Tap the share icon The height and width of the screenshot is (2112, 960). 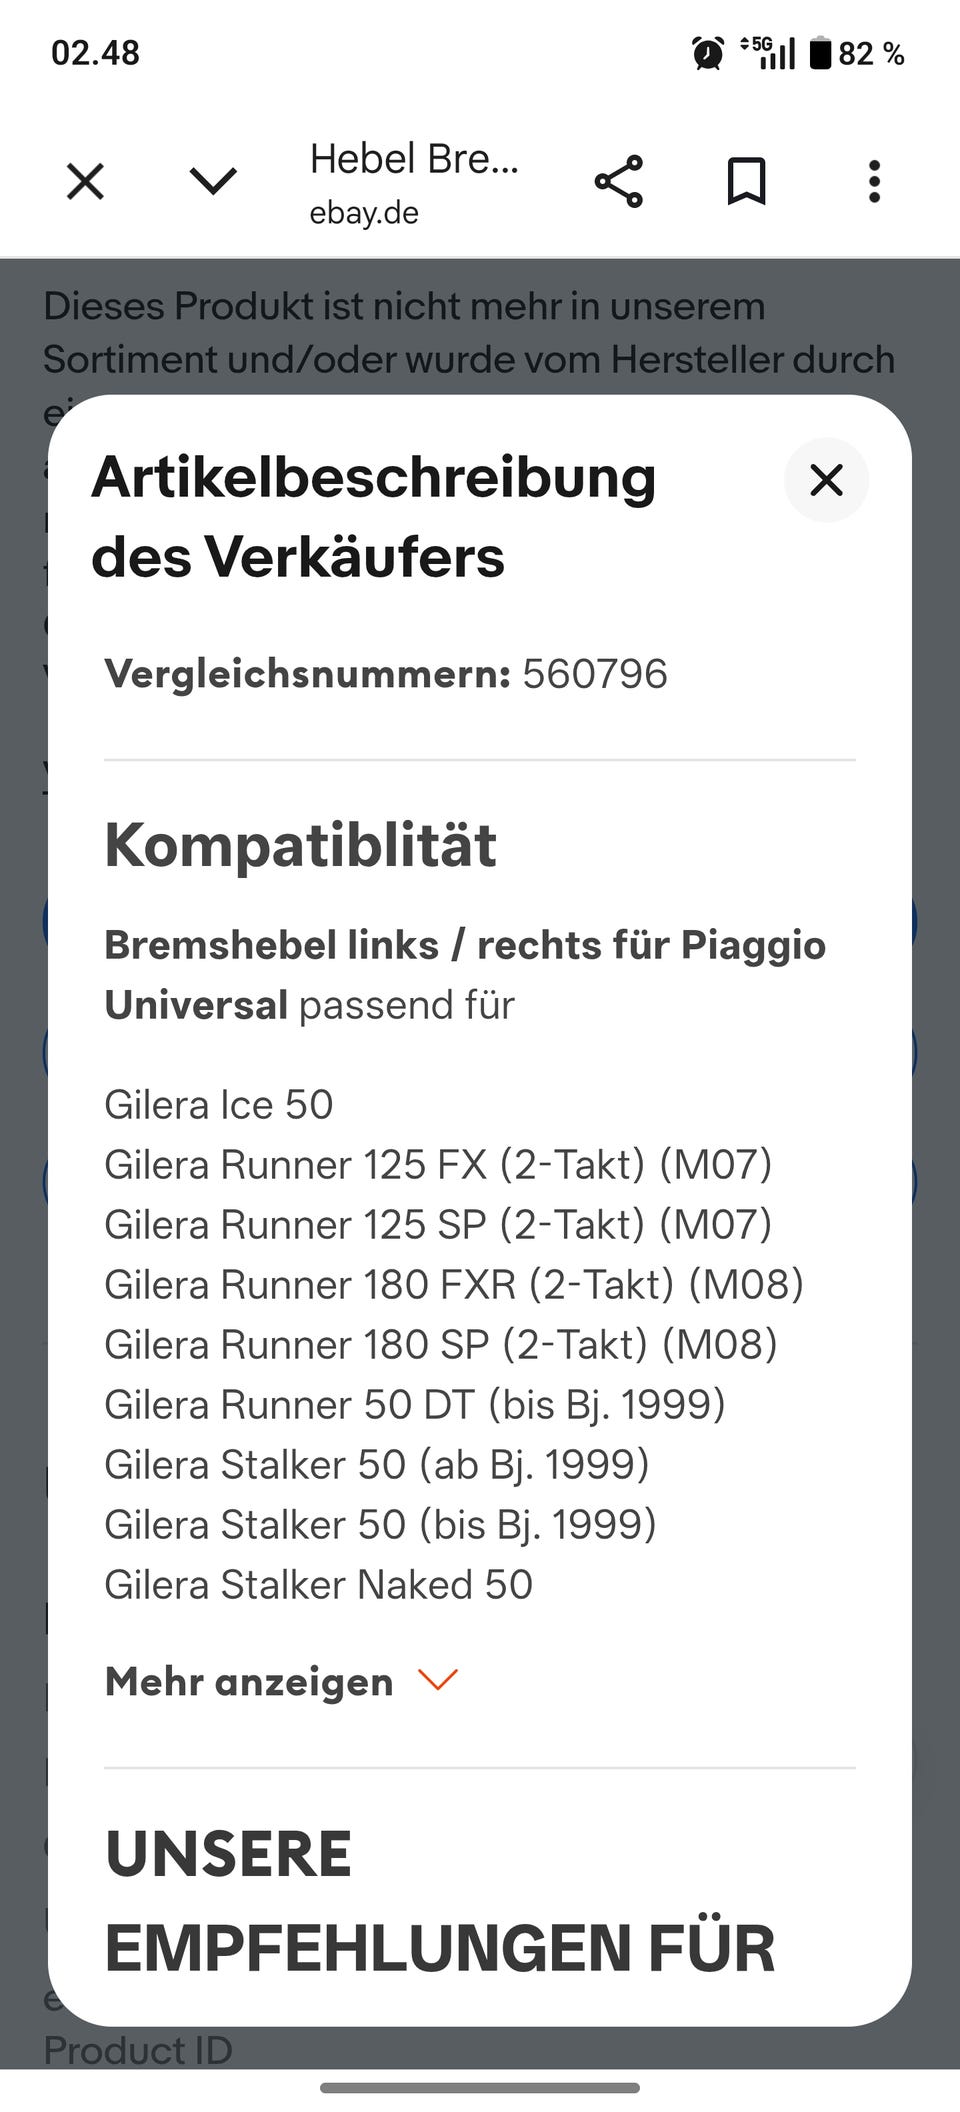pyautogui.click(x=619, y=182)
